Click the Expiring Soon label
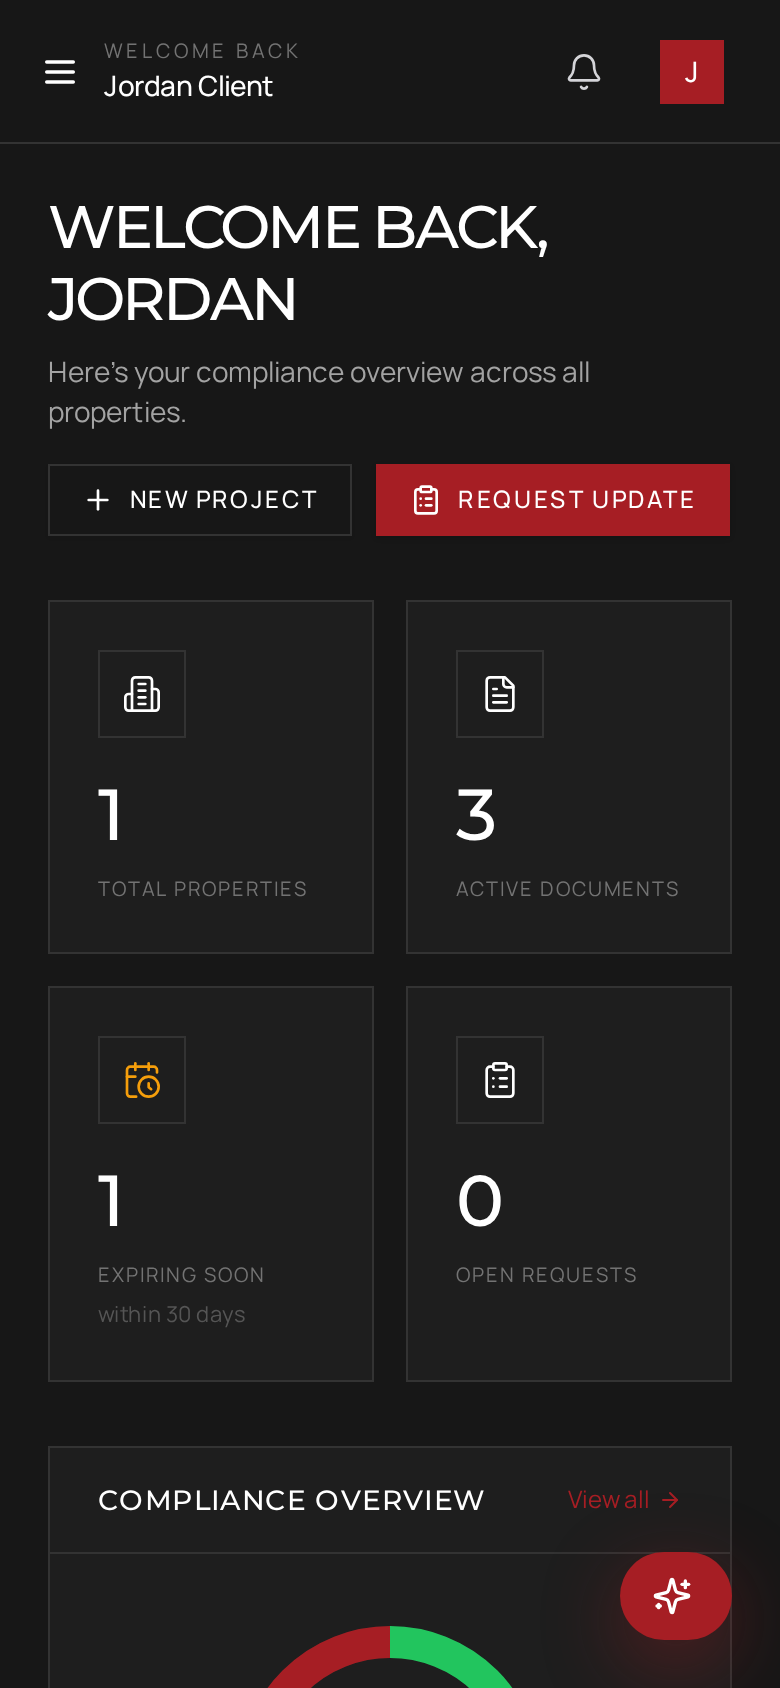 tap(181, 1275)
